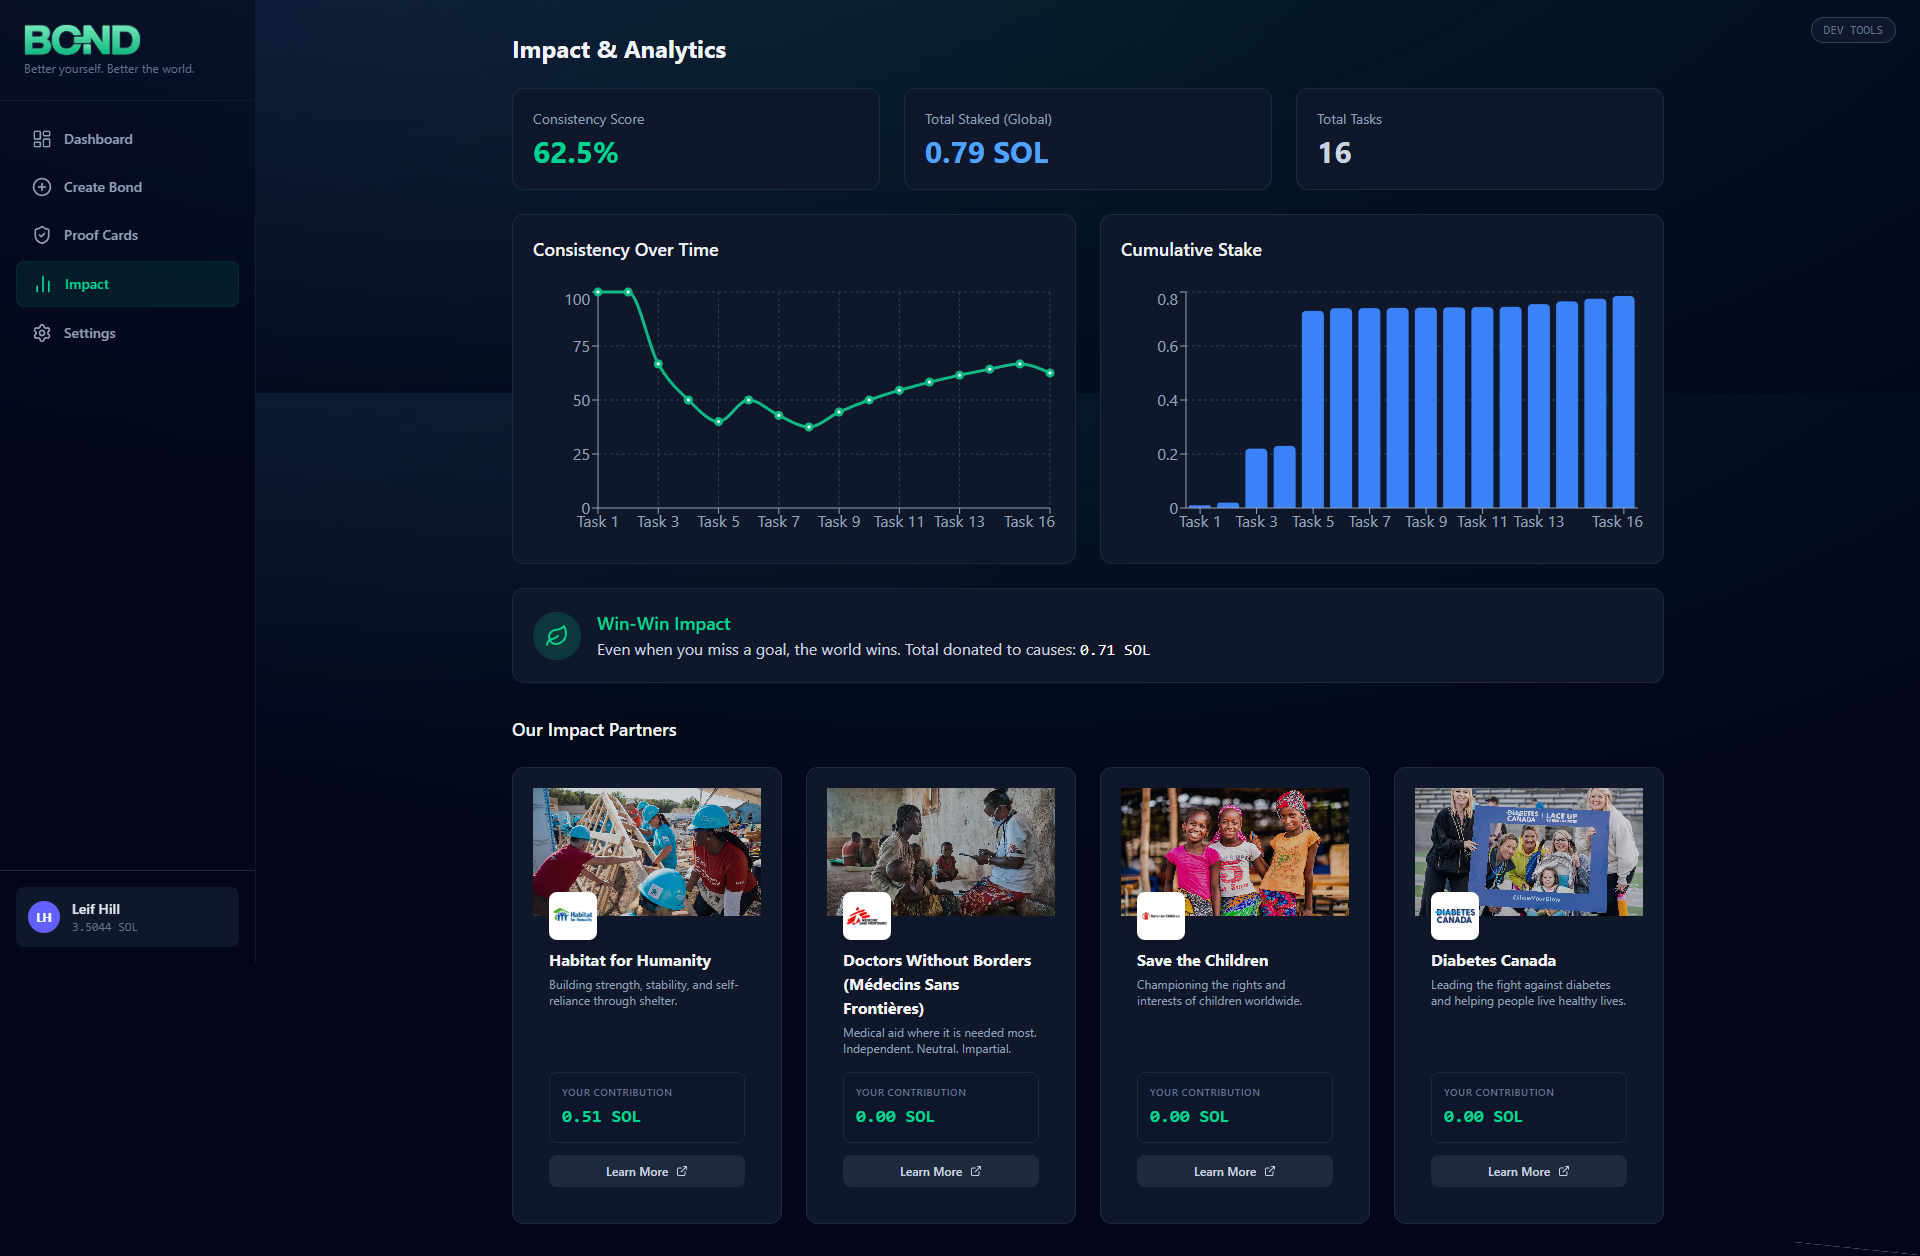Click the Dashboard grid icon in sidebar
The width and height of the screenshot is (1920, 1256).
pyautogui.click(x=42, y=139)
